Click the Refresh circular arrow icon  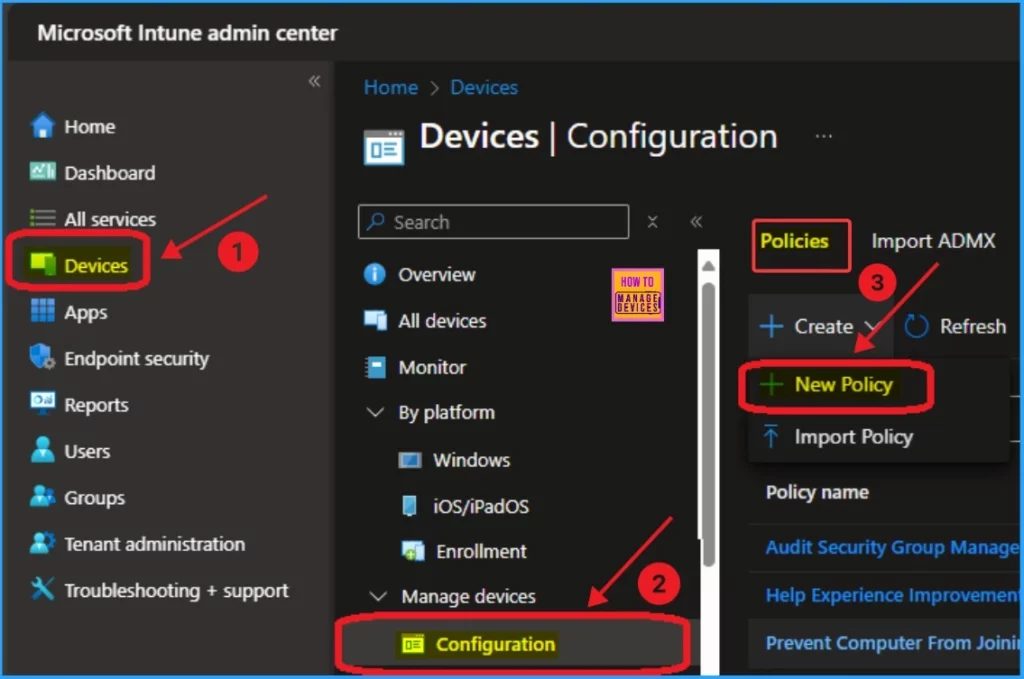(x=916, y=326)
